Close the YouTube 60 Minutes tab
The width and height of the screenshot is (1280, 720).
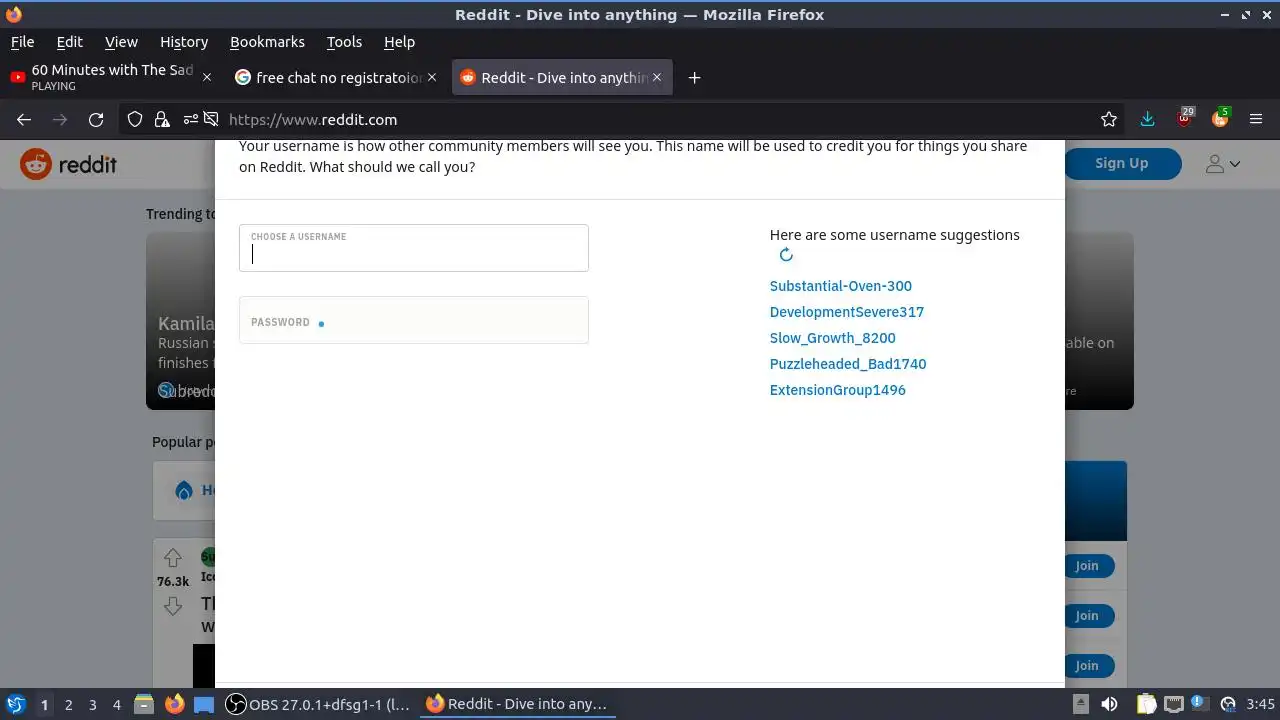(207, 77)
